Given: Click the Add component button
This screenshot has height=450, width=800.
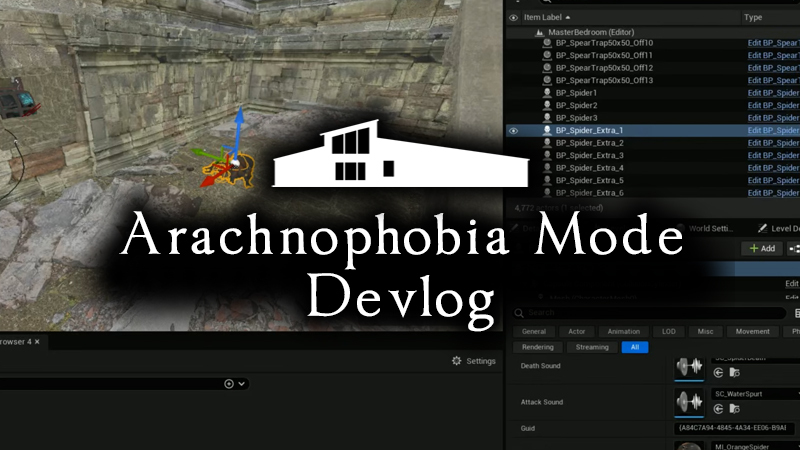Looking at the screenshot, I should [762, 248].
